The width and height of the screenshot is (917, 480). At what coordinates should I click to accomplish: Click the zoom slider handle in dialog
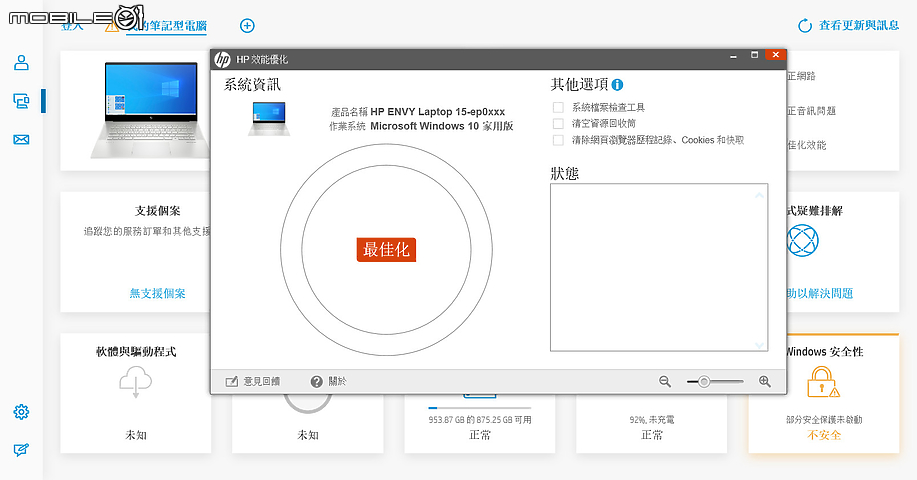pos(704,382)
